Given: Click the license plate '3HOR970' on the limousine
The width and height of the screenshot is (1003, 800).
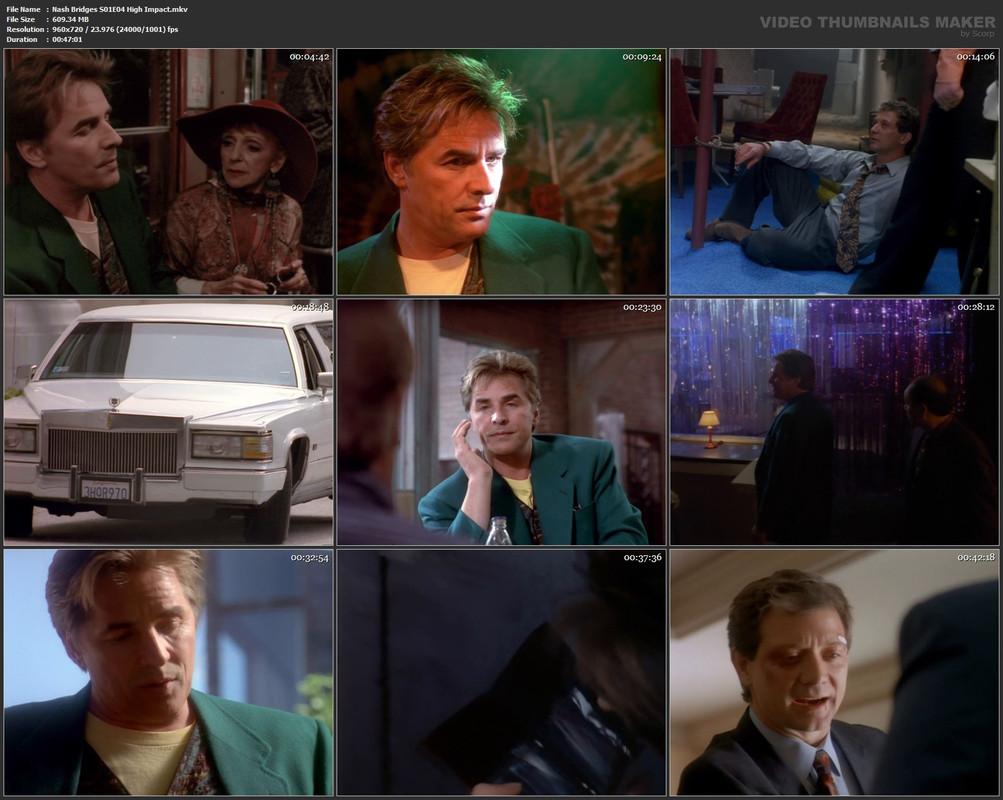Looking at the screenshot, I should coord(106,492).
